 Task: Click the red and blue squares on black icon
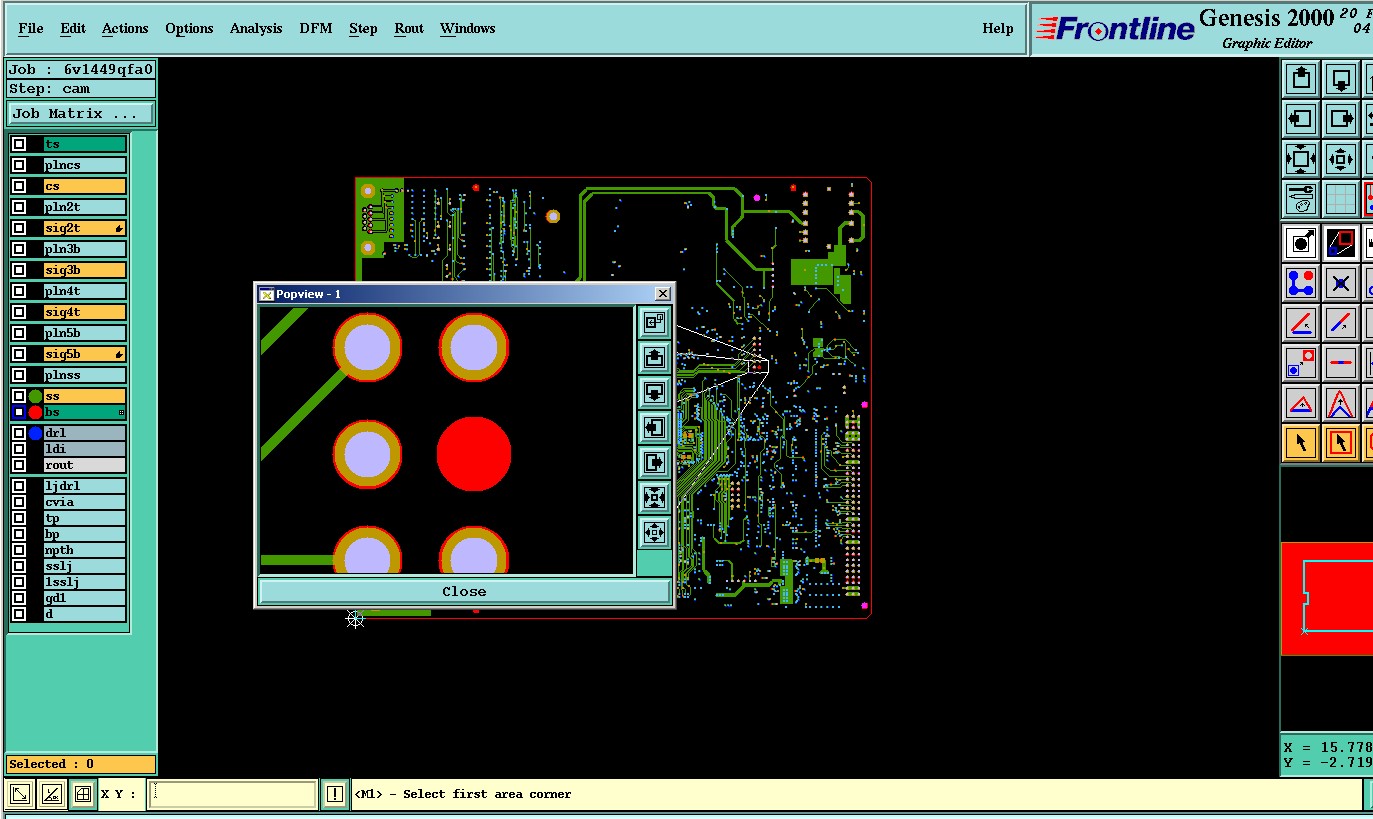click(x=1341, y=242)
